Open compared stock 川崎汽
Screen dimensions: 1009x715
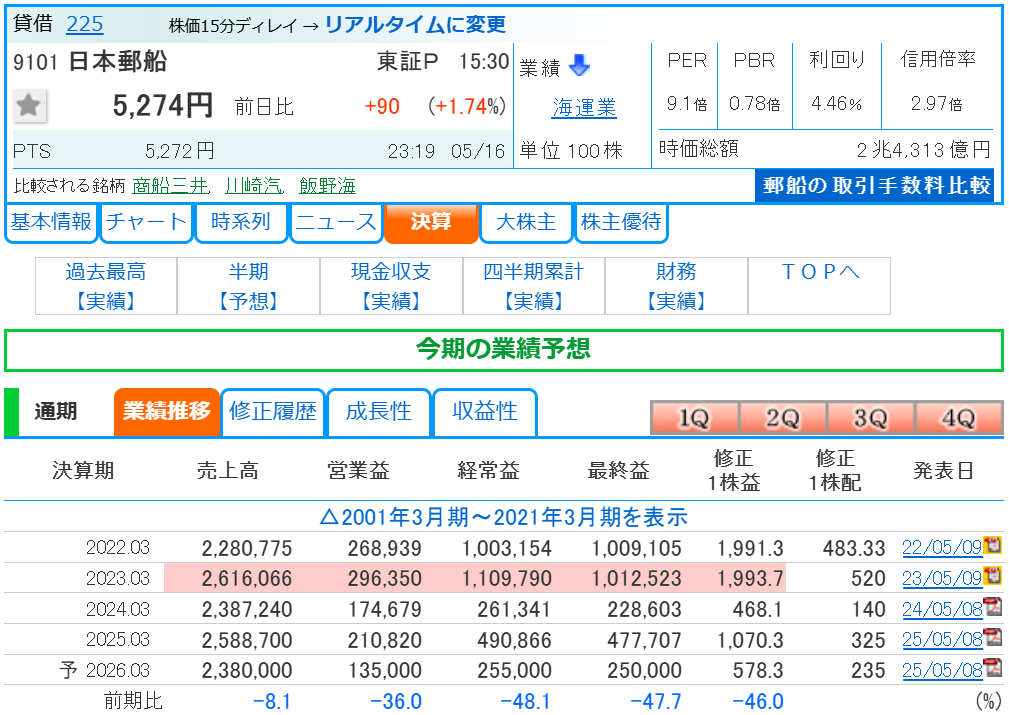point(254,186)
